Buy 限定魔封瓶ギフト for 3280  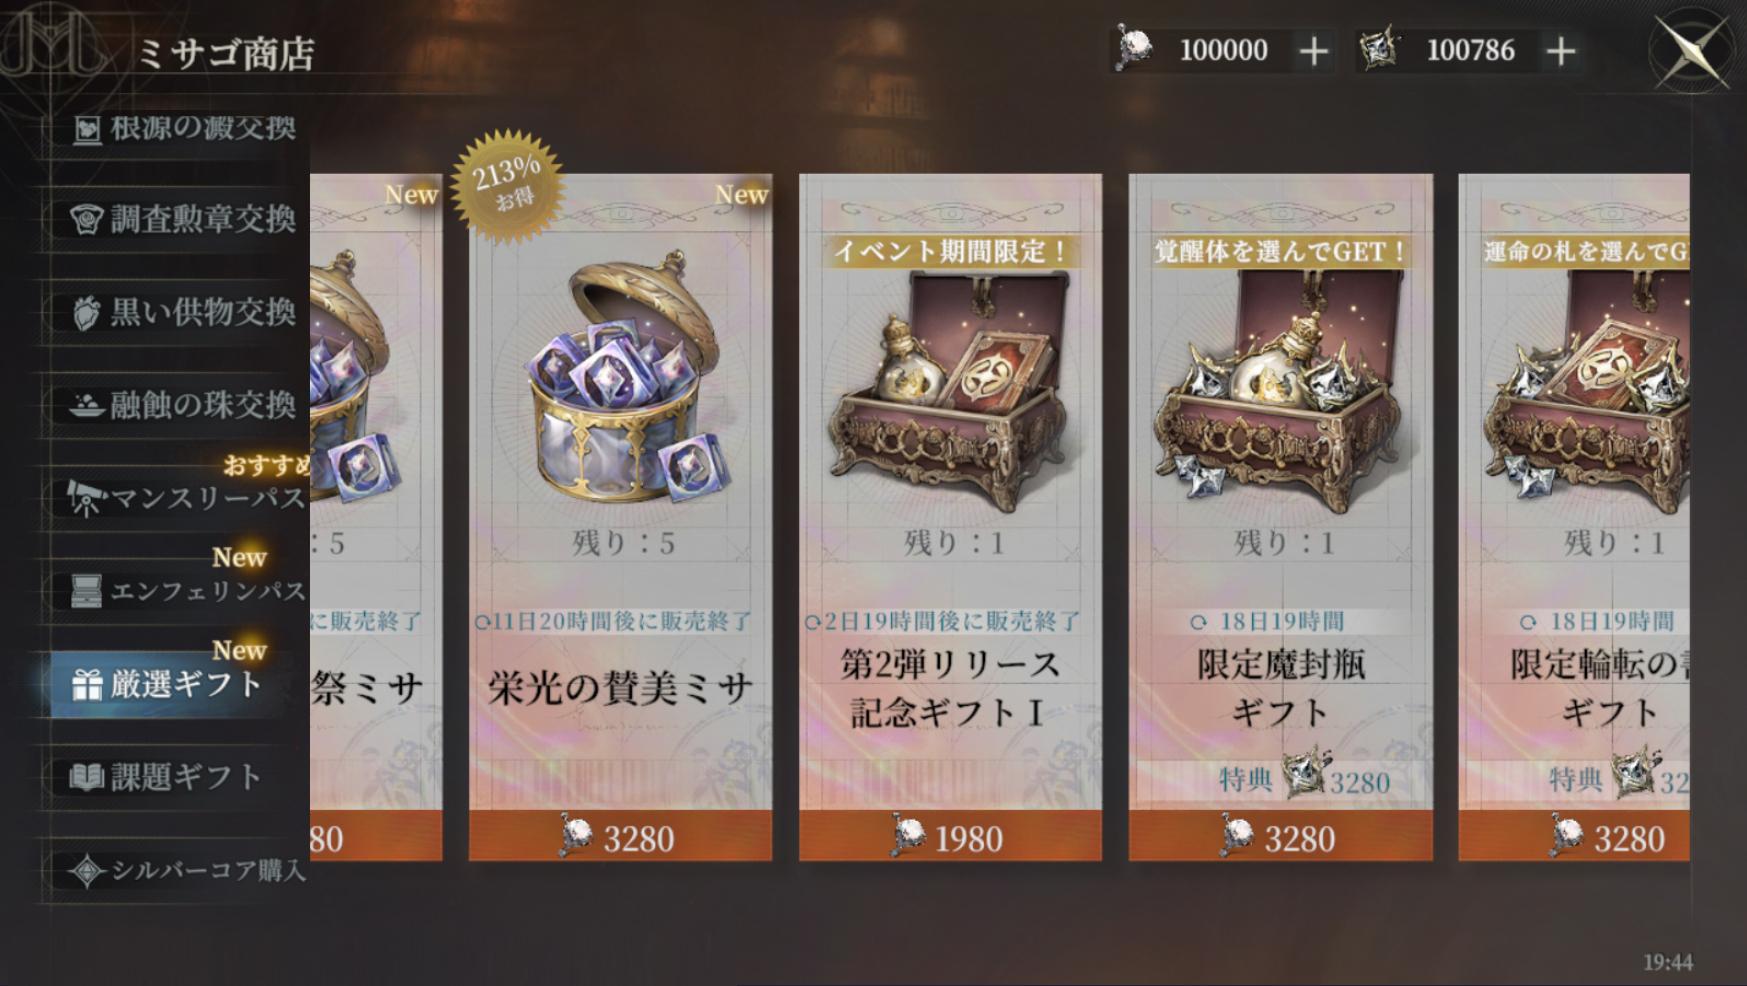(x=1280, y=837)
